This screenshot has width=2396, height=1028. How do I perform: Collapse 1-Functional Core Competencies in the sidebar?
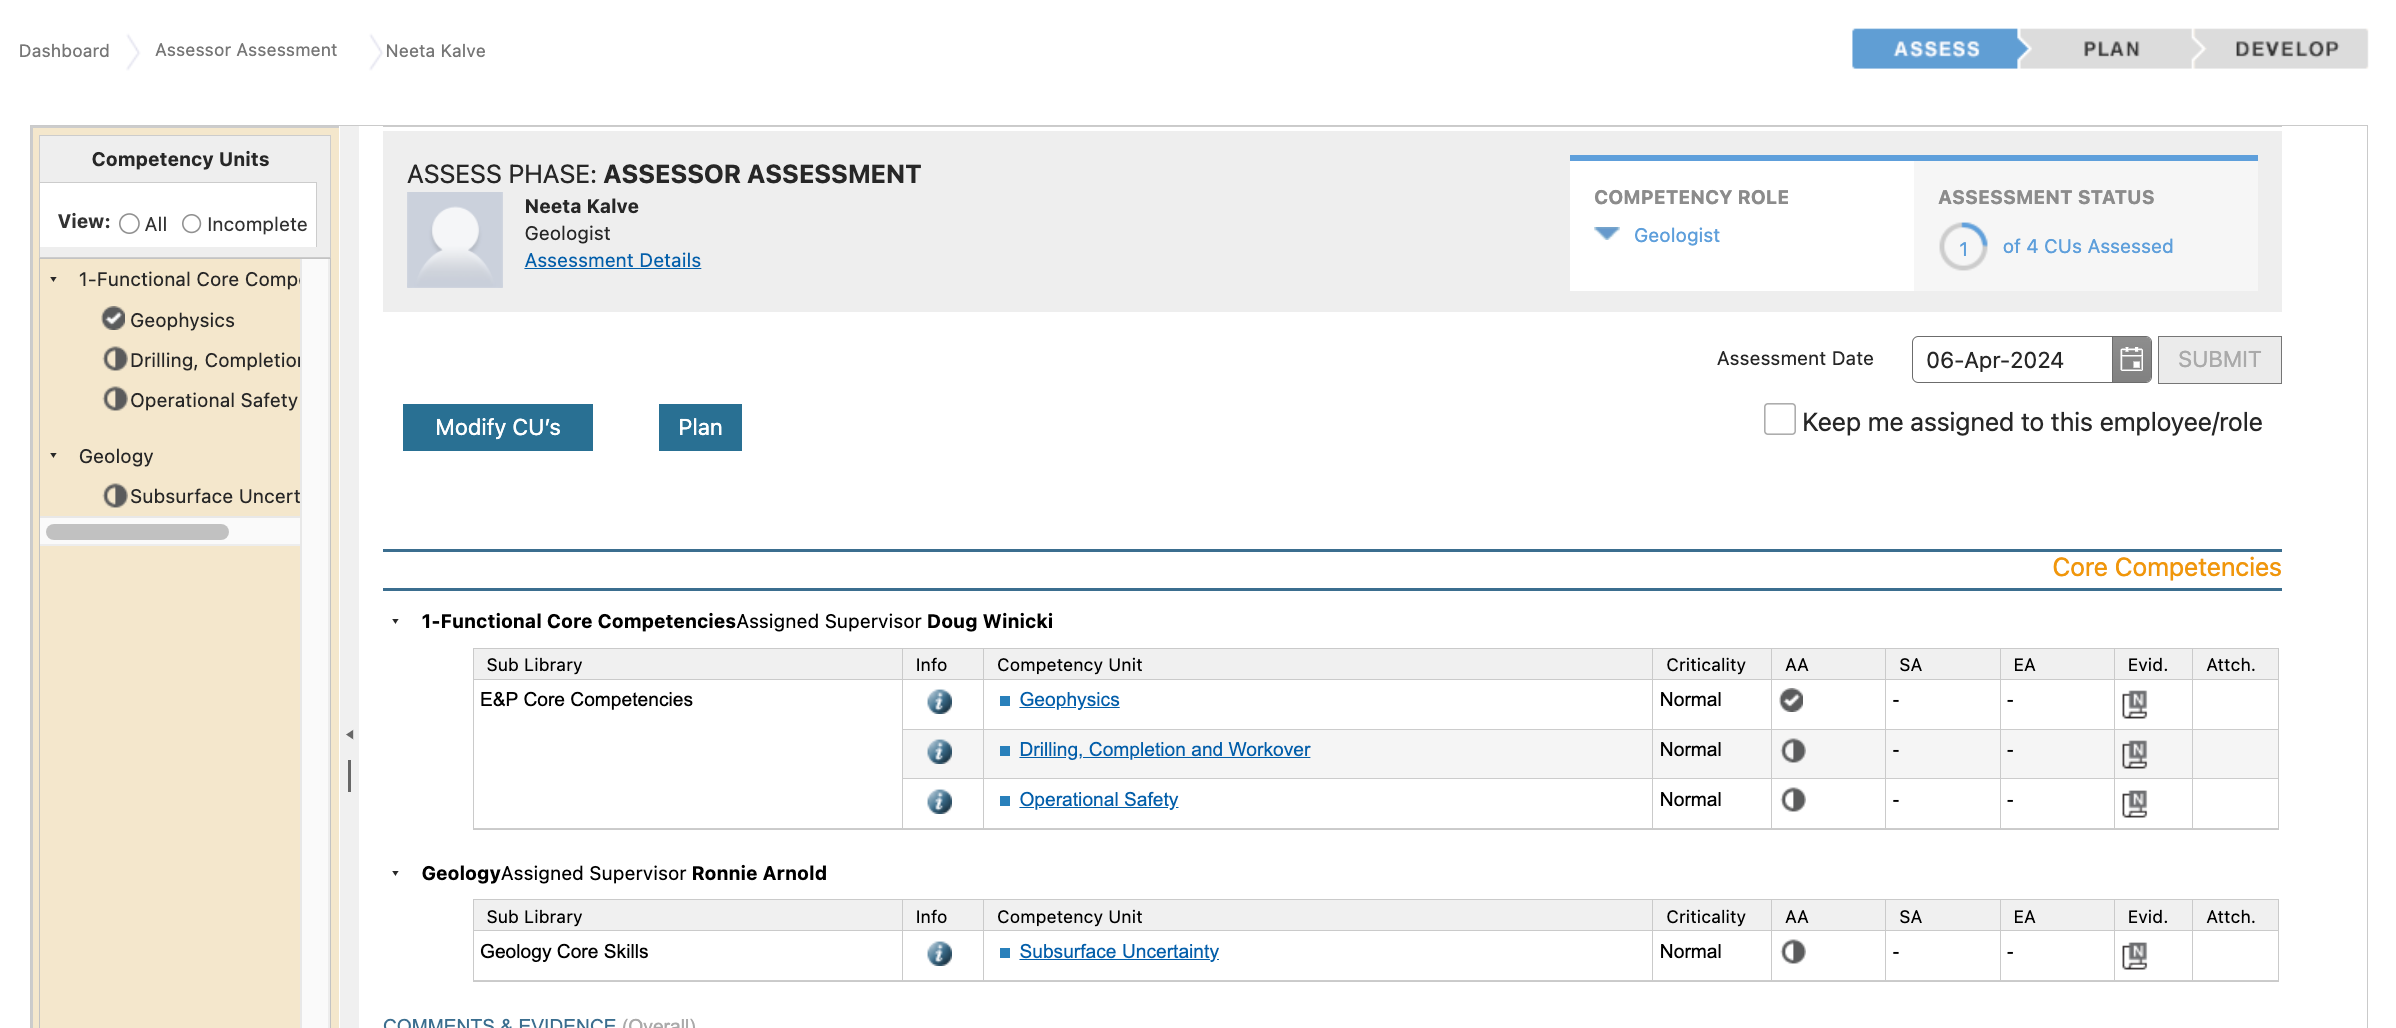click(53, 280)
